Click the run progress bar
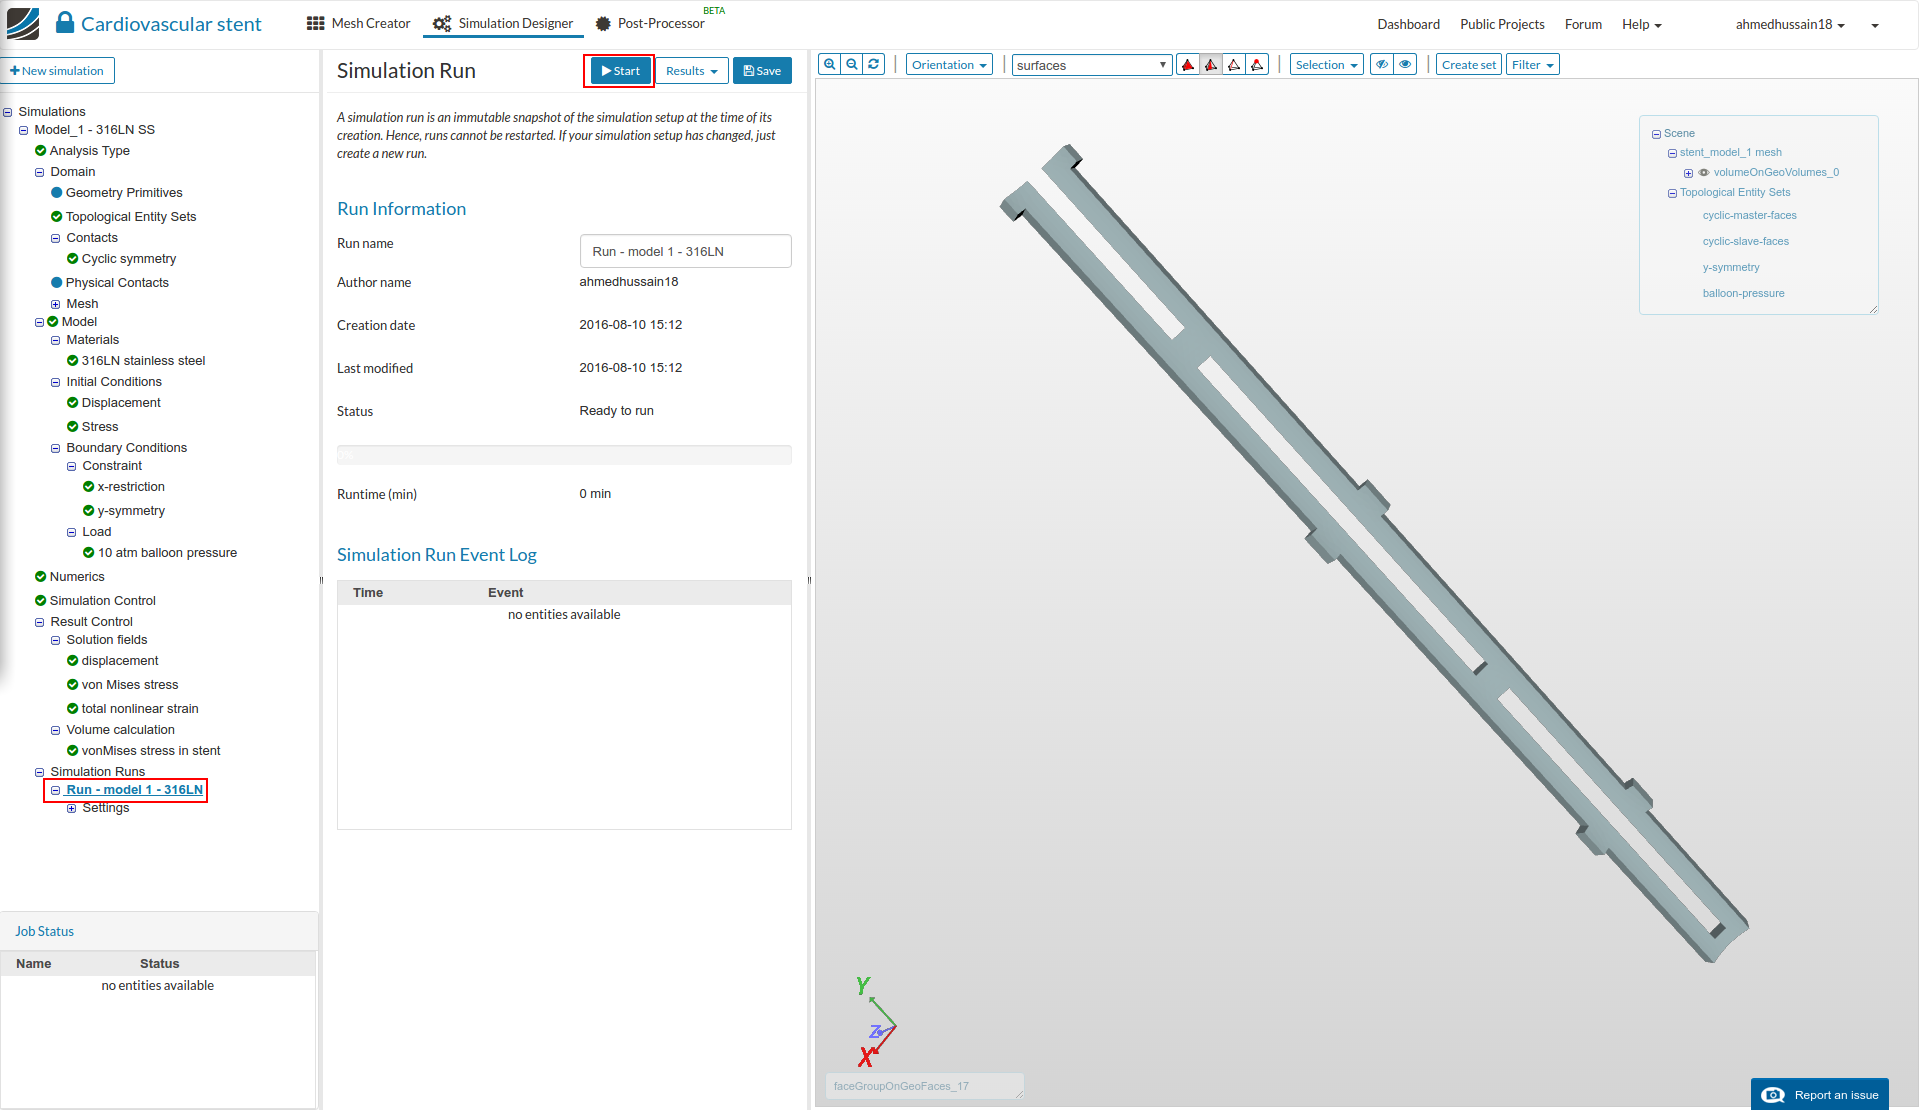The image size is (1919, 1110). click(564, 455)
